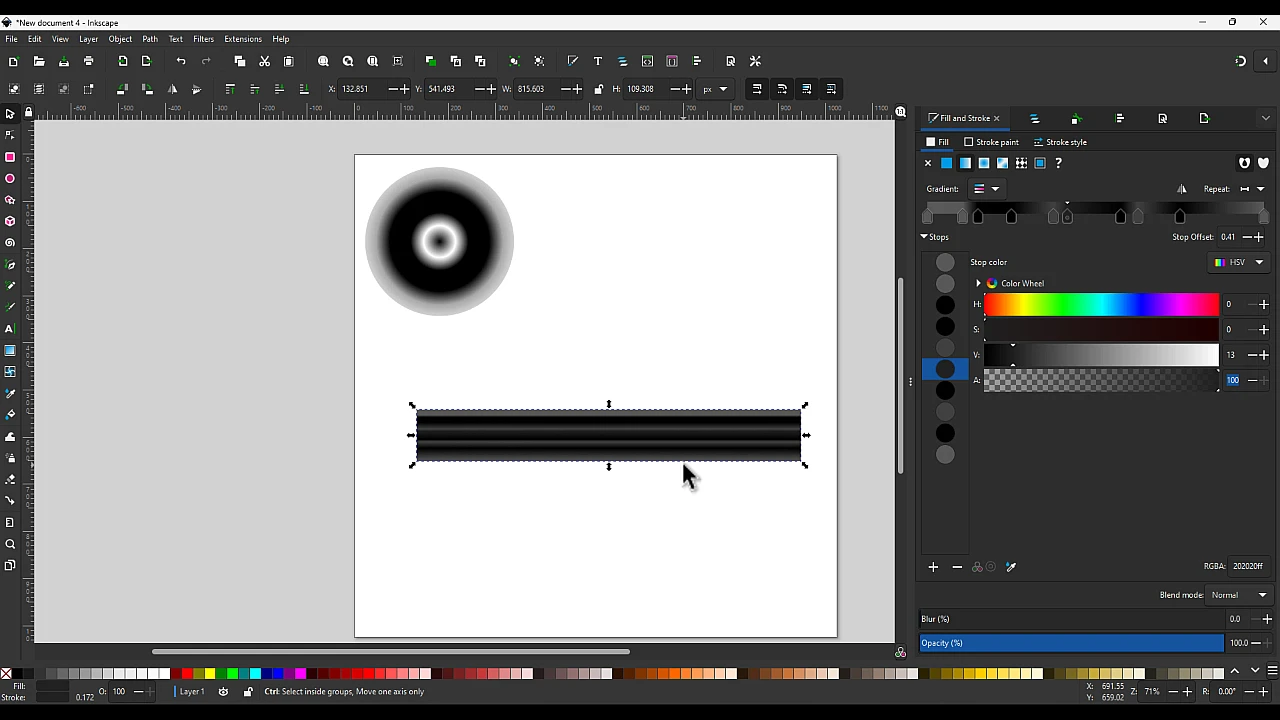Viewport: 1280px width, 720px height.
Task: Open the Text and Font dialog icon
Action: pyautogui.click(x=598, y=62)
